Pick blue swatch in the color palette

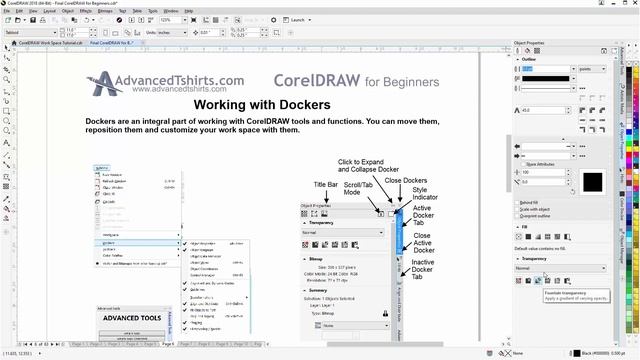629,132
